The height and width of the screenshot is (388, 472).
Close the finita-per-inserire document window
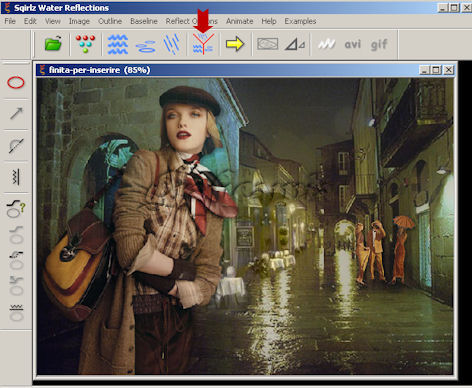(x=449, y=70)
